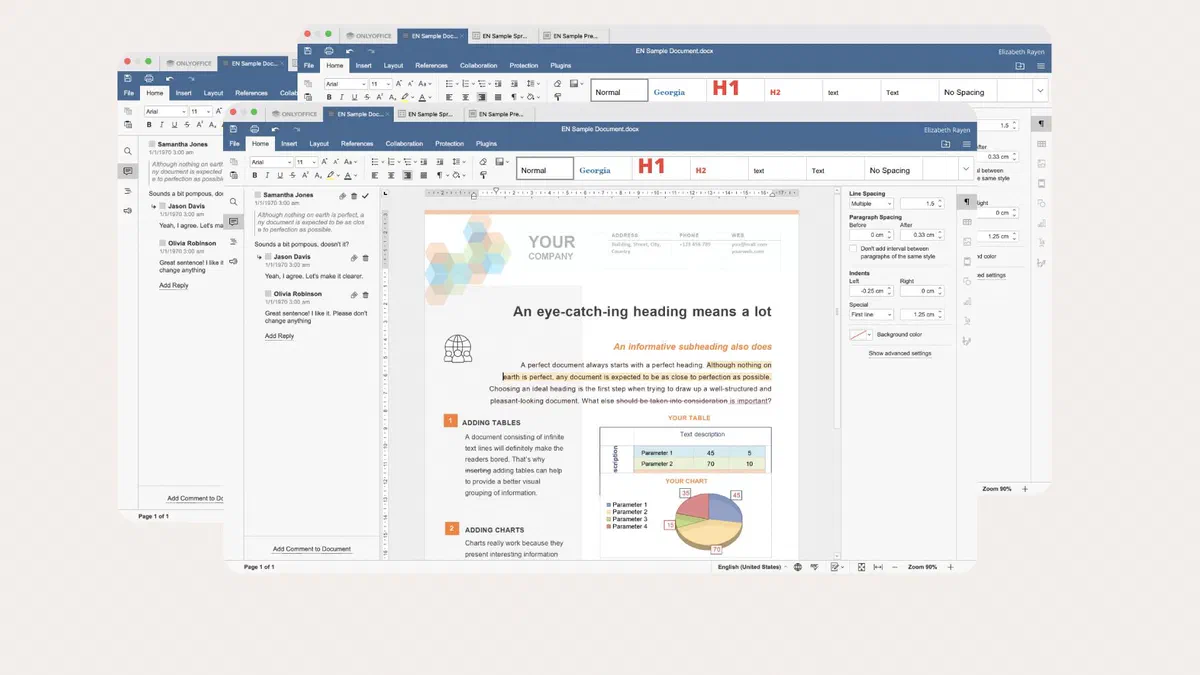Screen dimensions: 1200x675
Task: Switch to EN Sample Spr... tab in front window
Action: pyautogui.click(x=428, y=114)
